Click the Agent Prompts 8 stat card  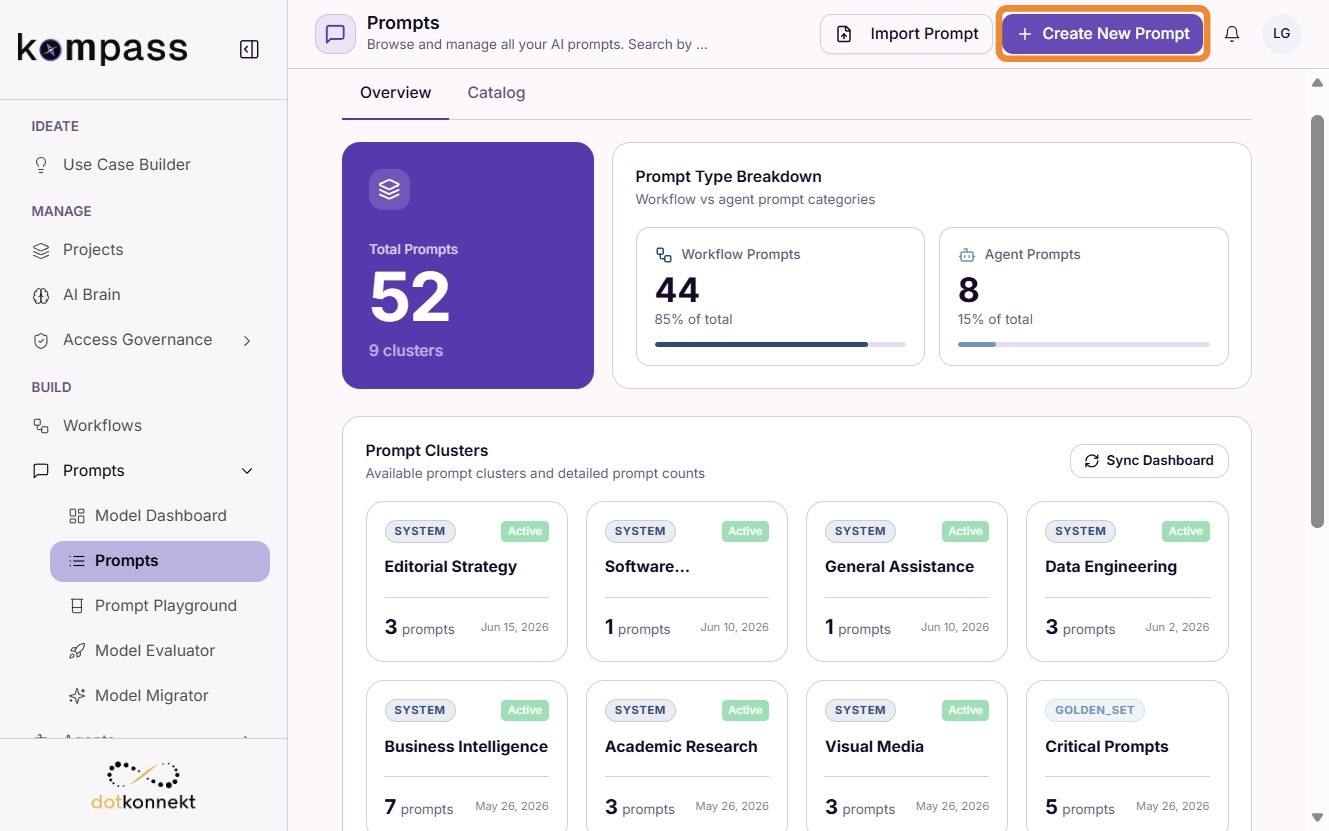point(1084,296)
